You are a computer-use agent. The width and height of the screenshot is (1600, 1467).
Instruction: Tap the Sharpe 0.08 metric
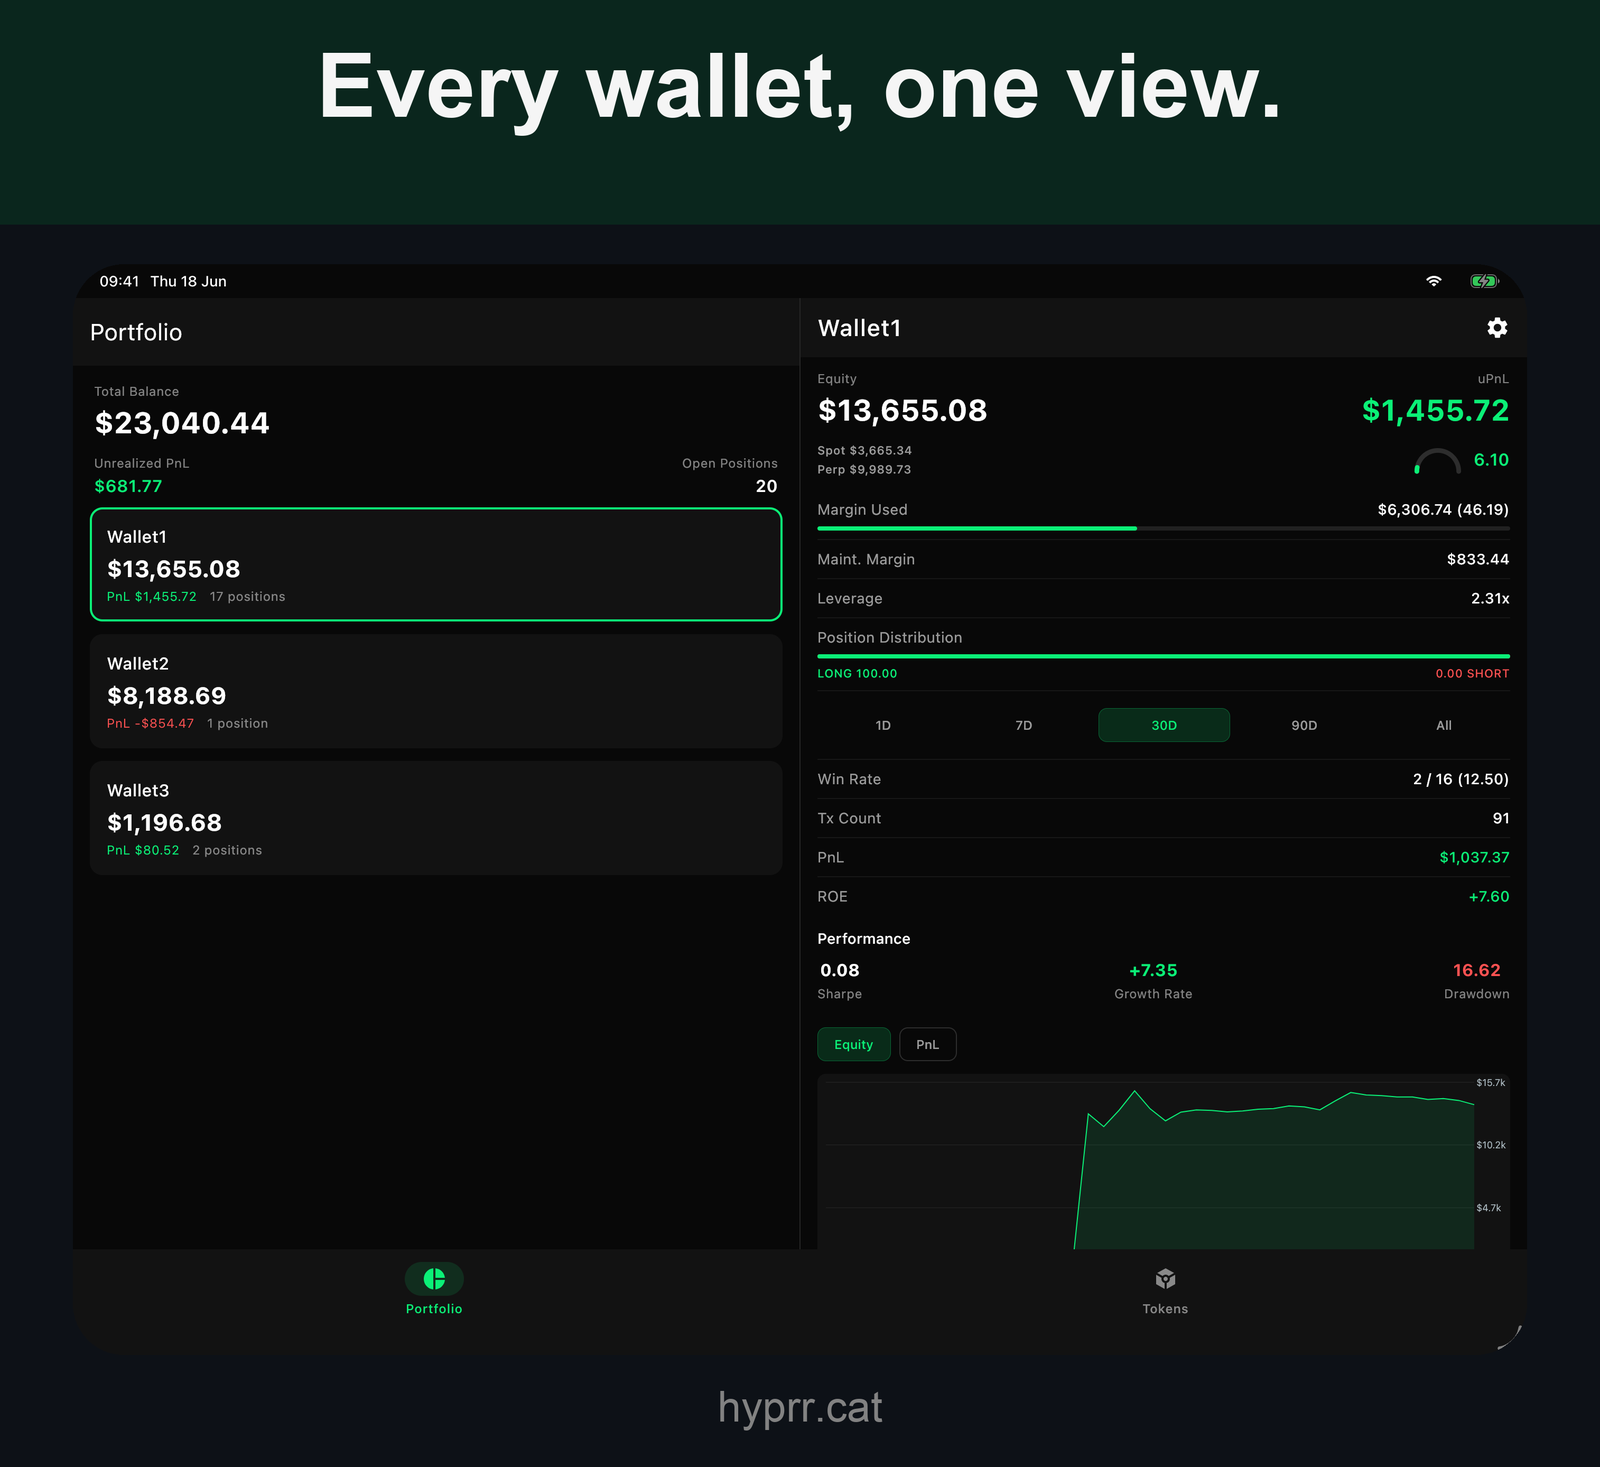point(840,980)
